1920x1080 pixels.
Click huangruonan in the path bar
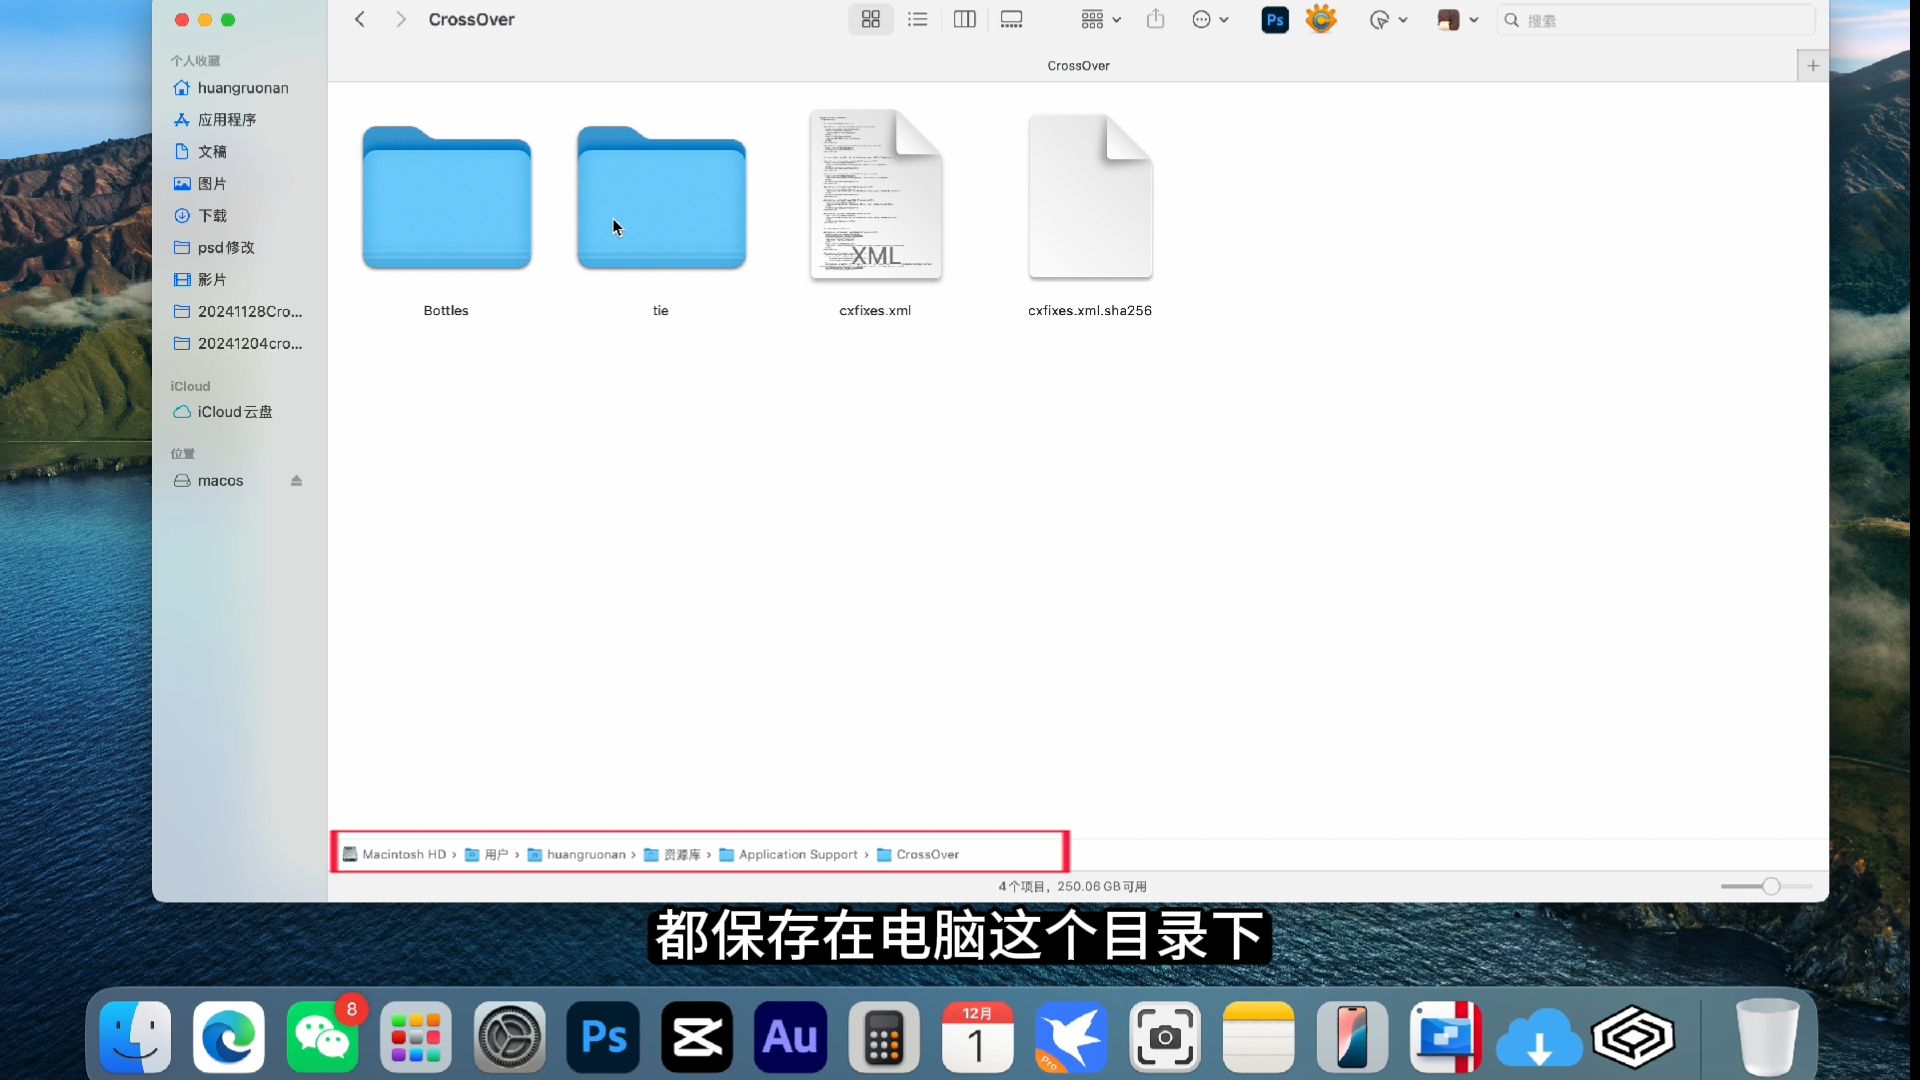point(577,855)
